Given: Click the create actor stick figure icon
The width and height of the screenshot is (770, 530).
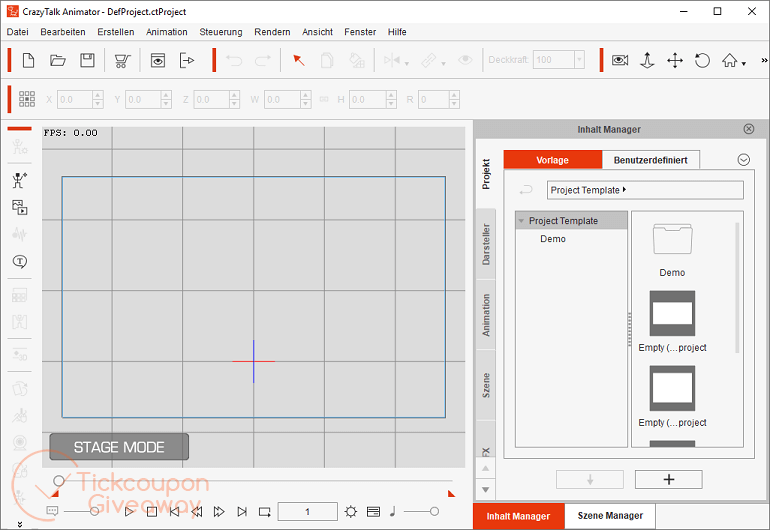Looking at the screenshot, I should click(20, 180).
